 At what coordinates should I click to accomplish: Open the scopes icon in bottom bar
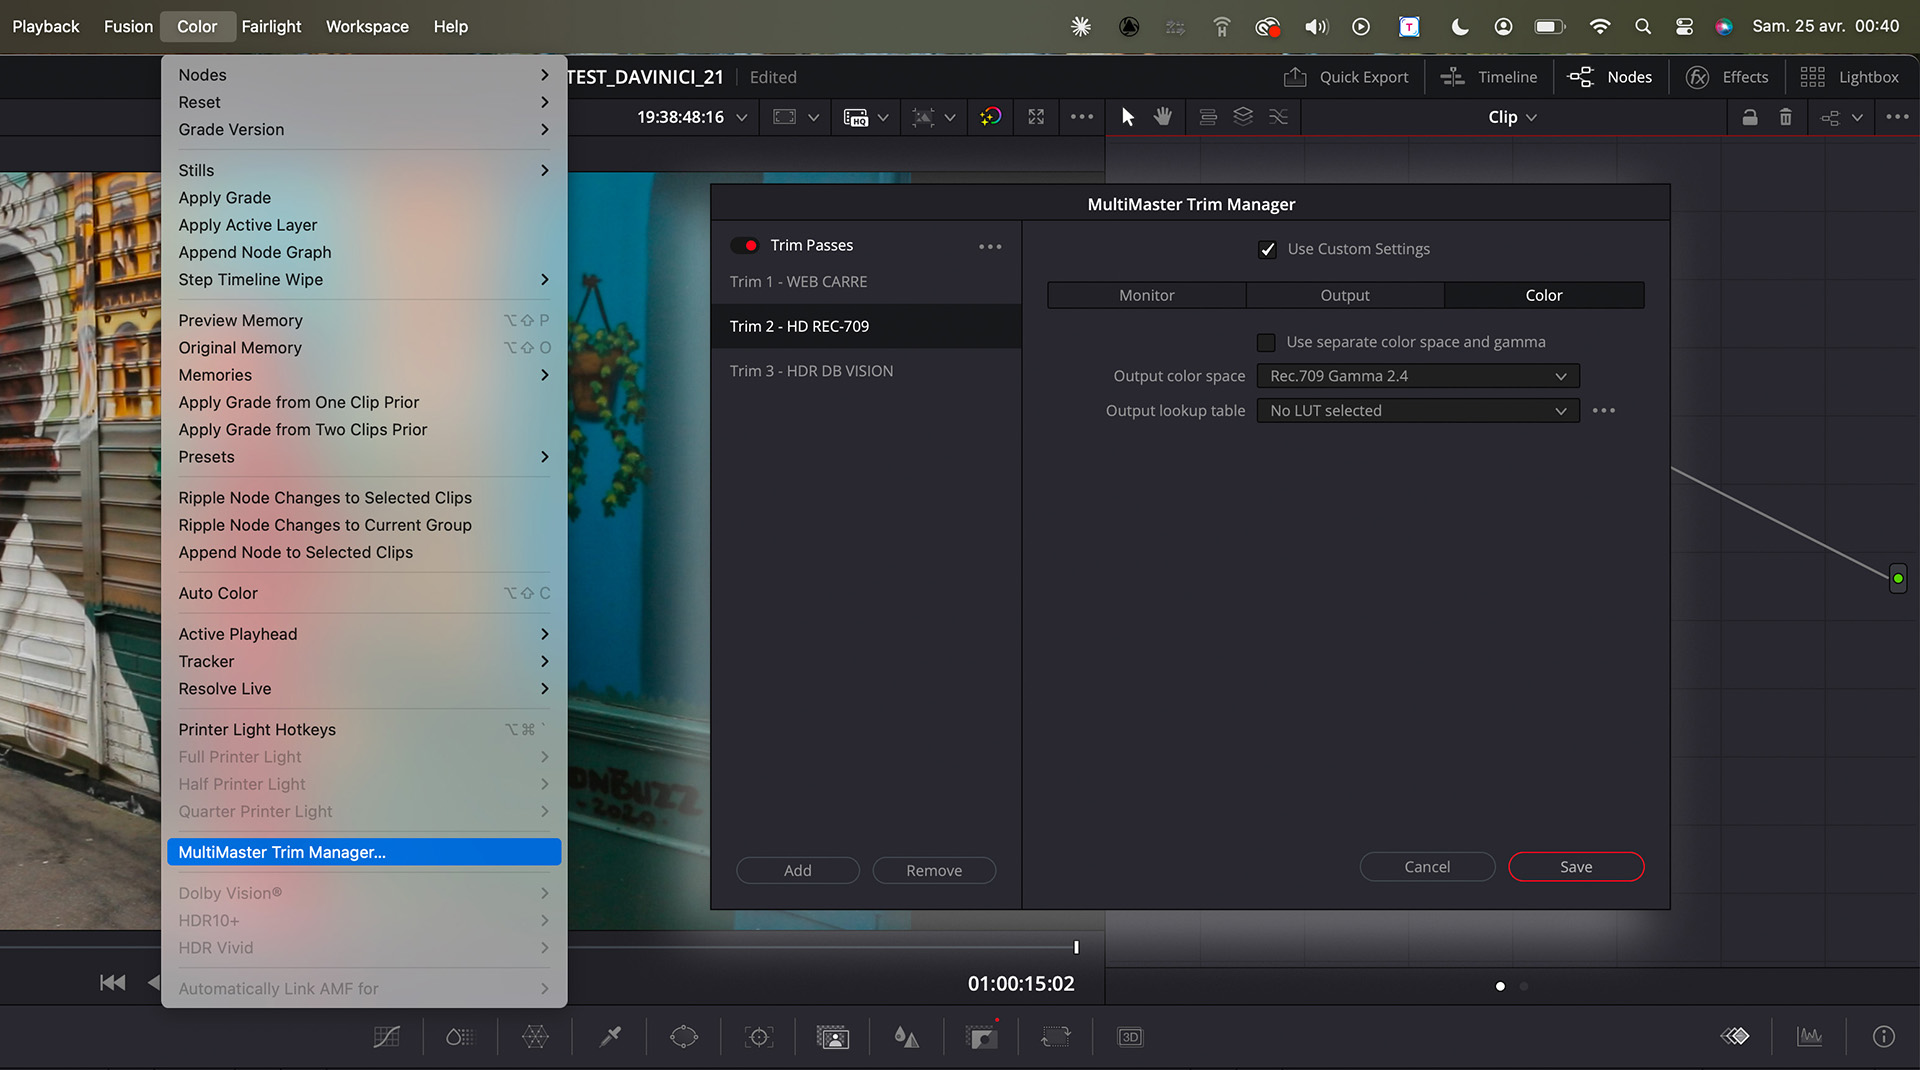[x=1809, y=1037]
